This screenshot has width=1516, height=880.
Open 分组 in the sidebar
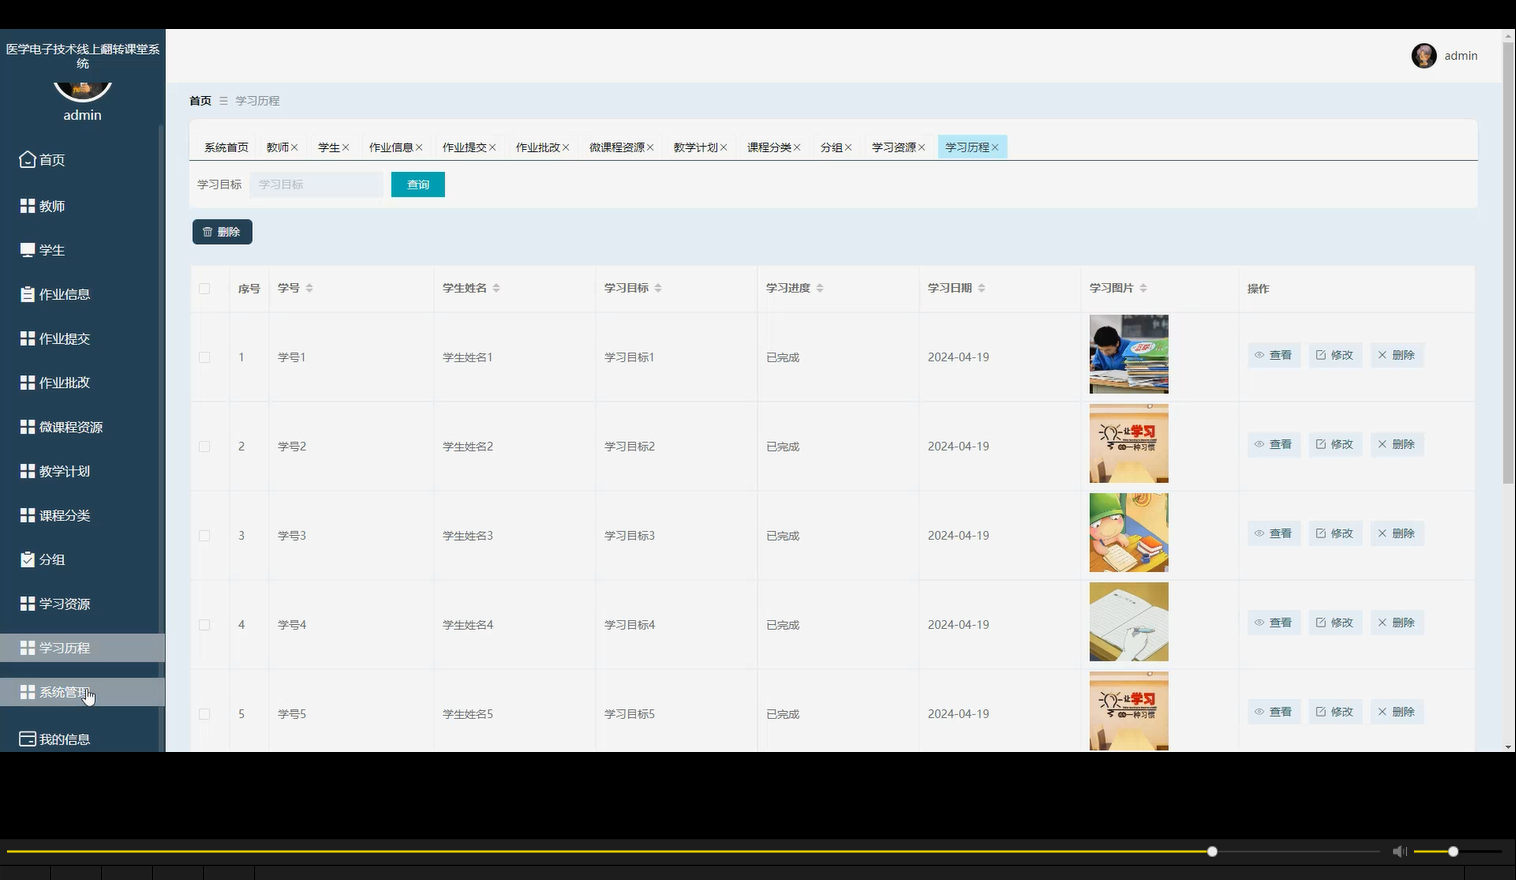click(82, 559)
